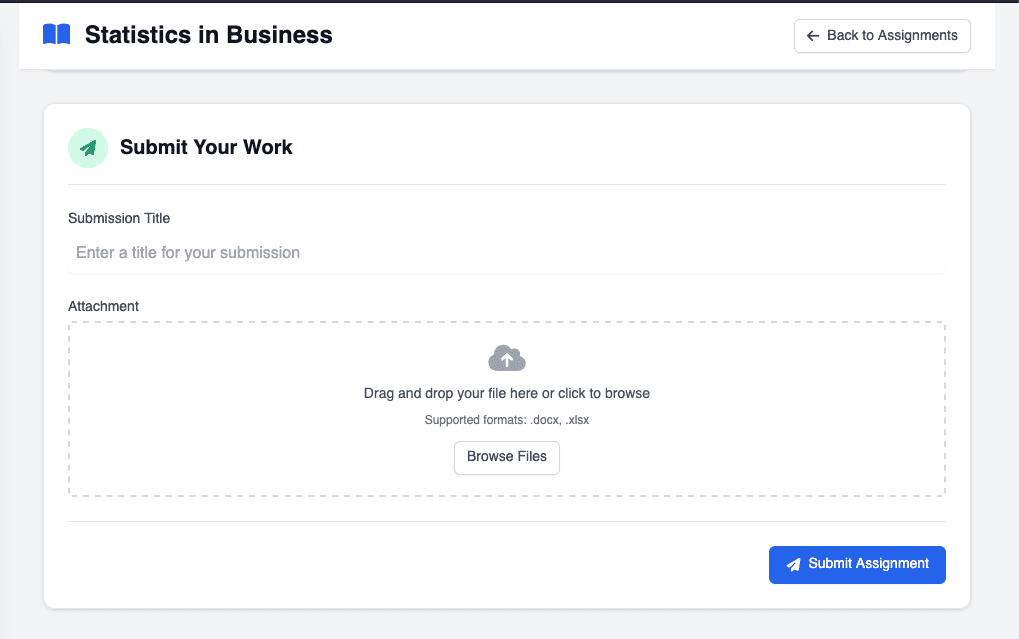Open Back to Assignments page
Viewport: 1019px width, 639px height.
[882, 36]
